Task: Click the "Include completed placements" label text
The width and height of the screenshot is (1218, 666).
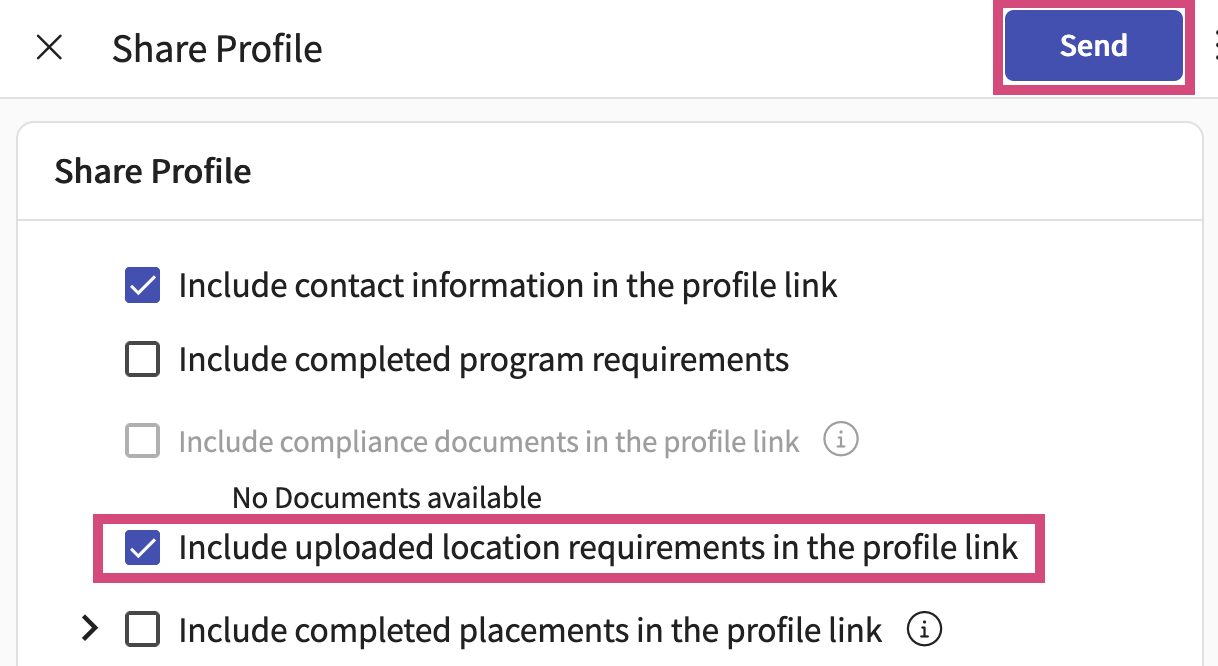Action: tap(529, 629)
